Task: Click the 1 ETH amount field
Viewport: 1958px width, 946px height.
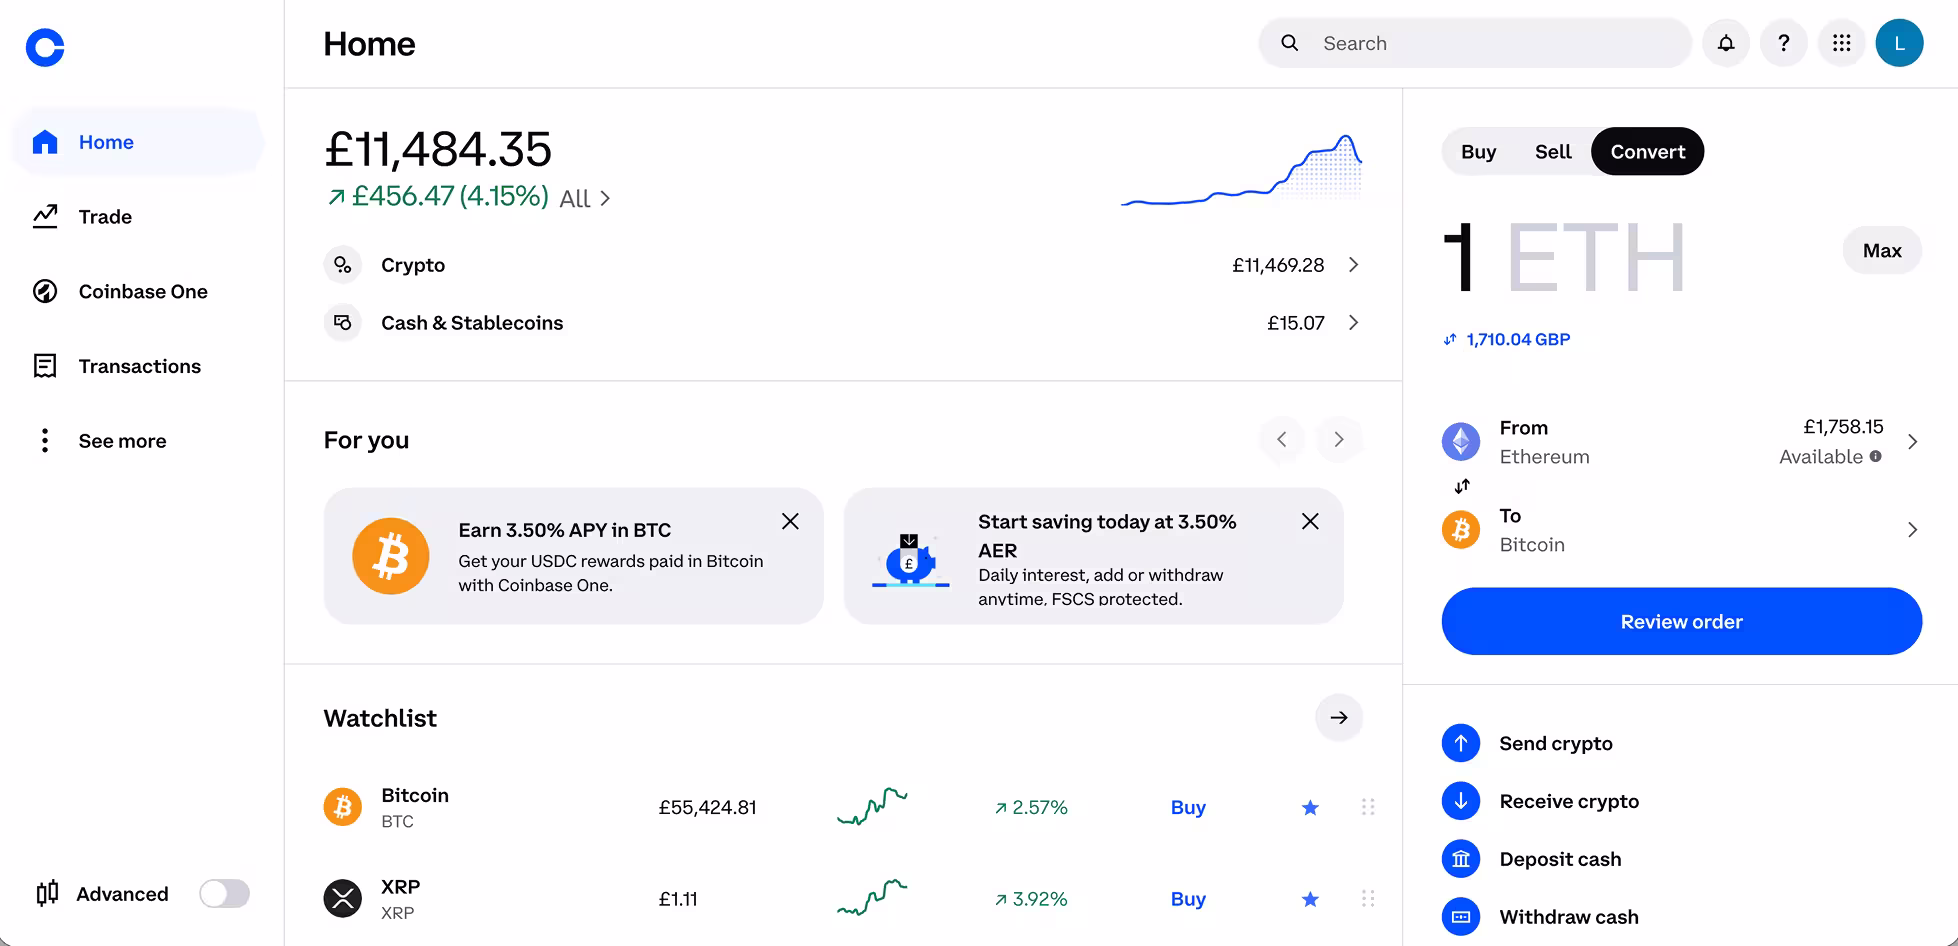Action: click(x=1565, y=257)
